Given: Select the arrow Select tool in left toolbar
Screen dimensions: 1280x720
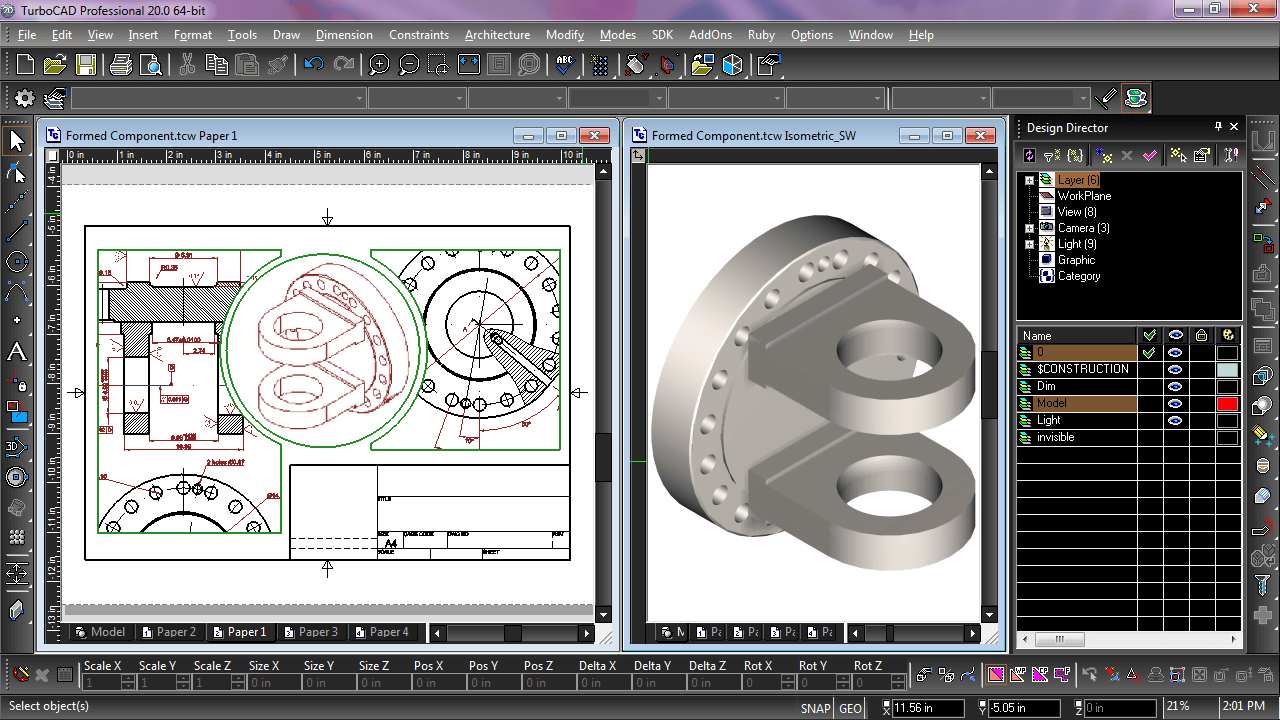Looking at the screenshot, I should tap(16, 140).
